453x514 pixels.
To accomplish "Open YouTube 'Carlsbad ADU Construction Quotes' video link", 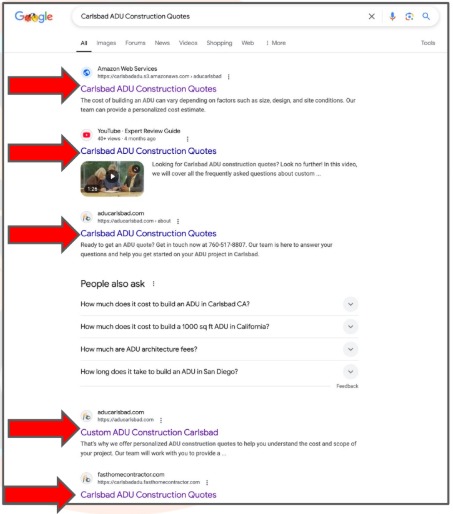I will coord(148,151).
